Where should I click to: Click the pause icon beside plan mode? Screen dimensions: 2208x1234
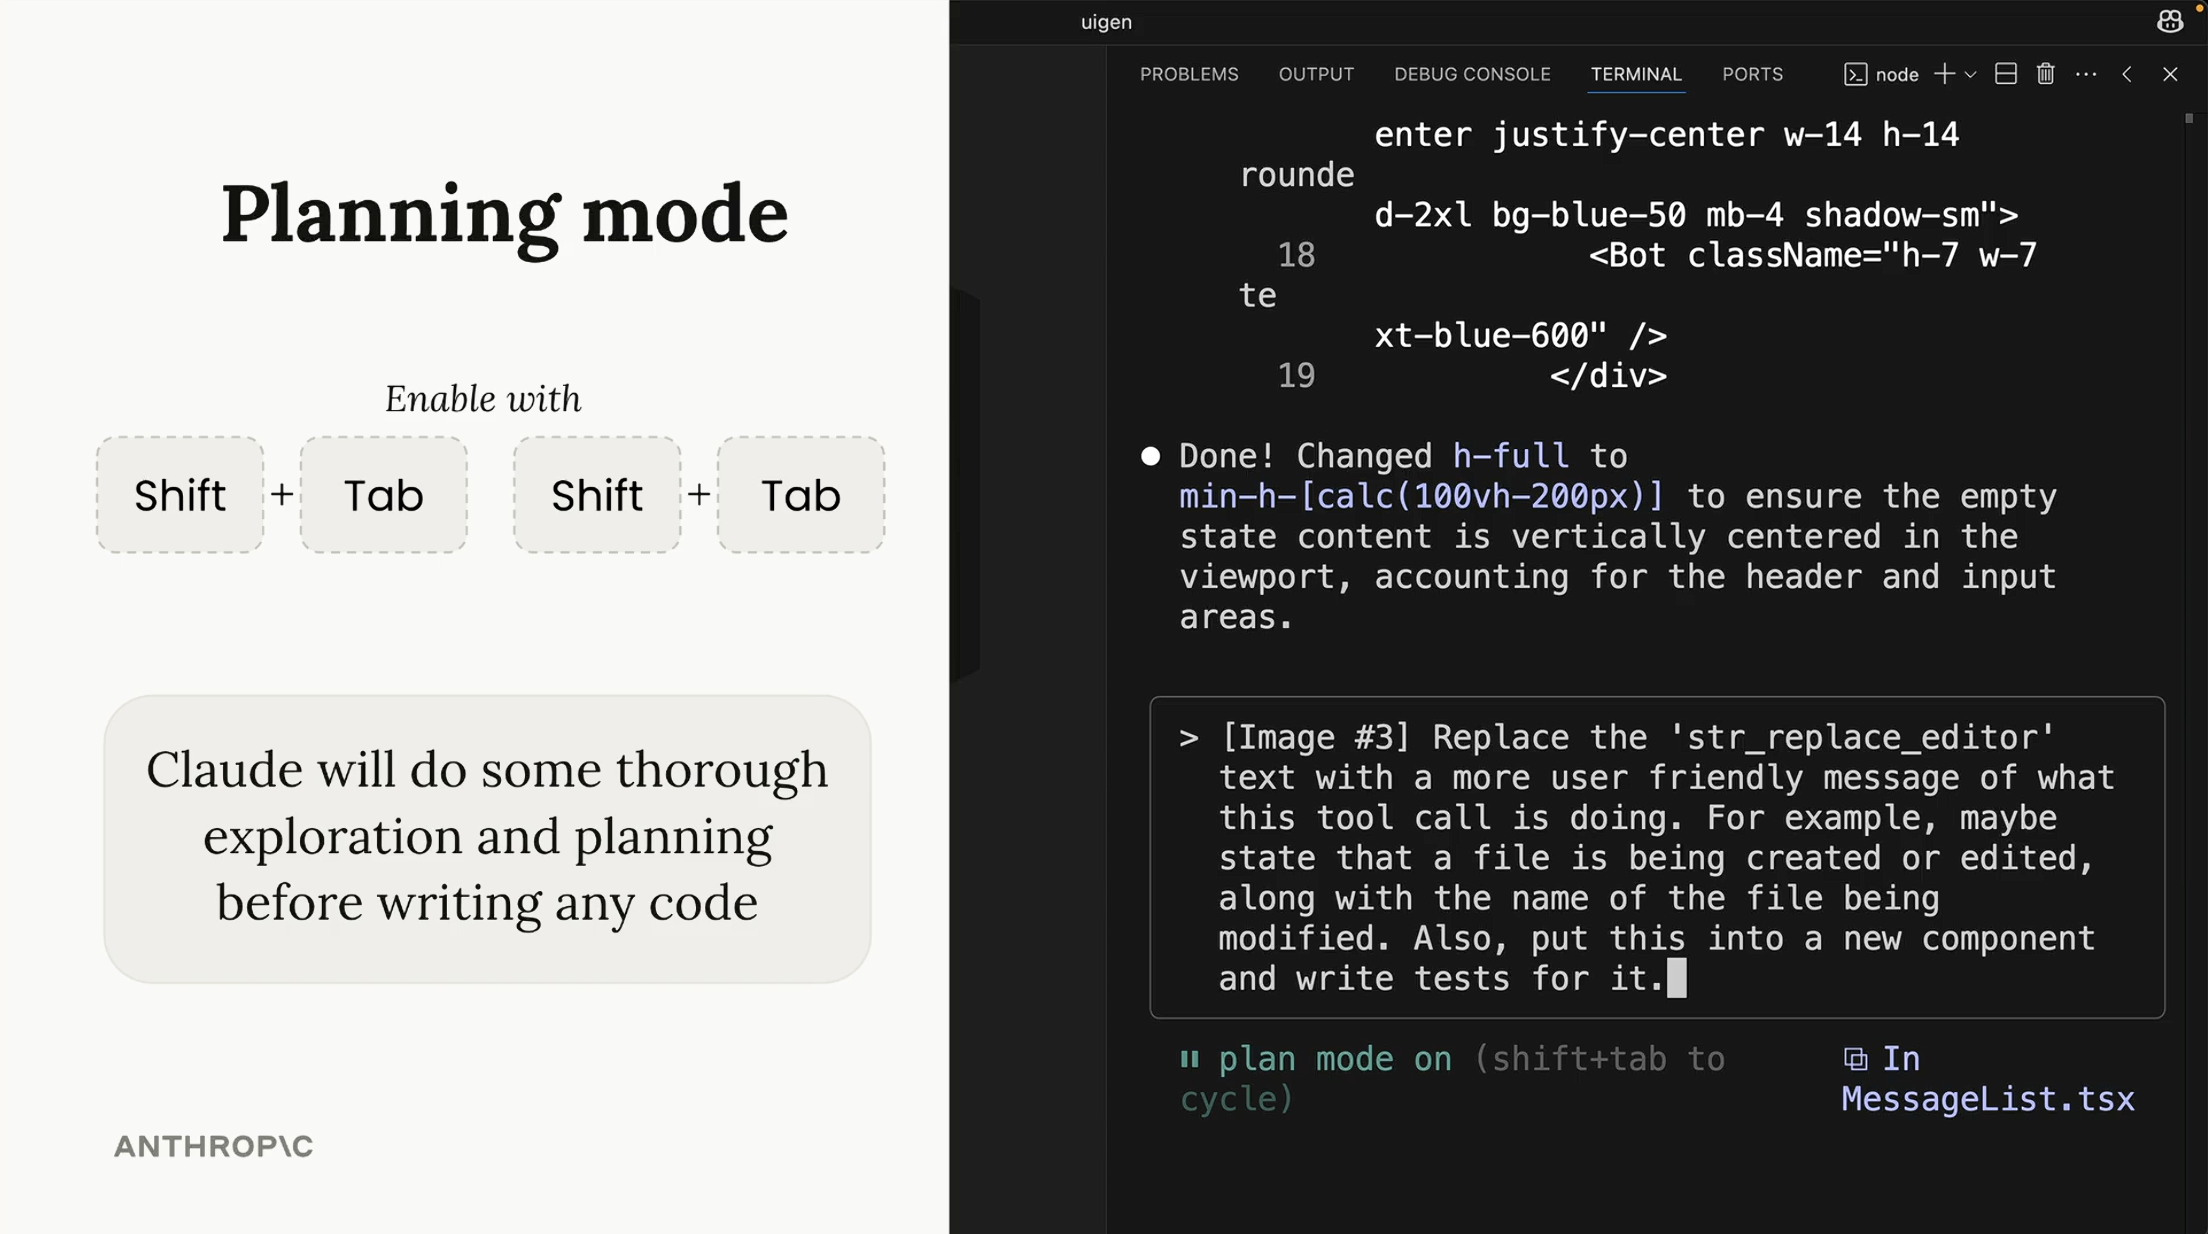1189,1058
